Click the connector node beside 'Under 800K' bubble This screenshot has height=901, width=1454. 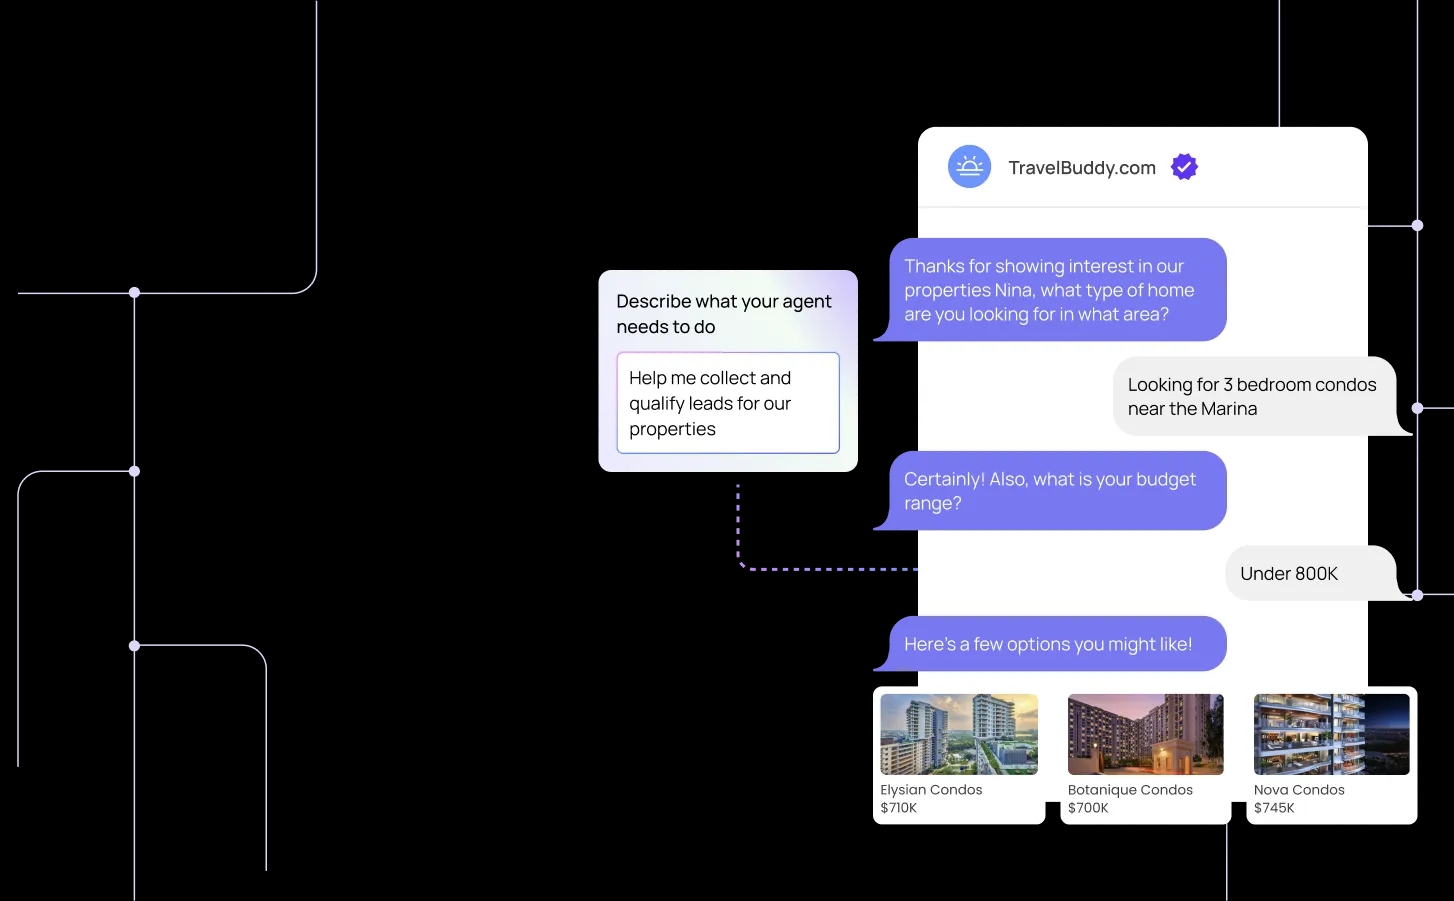[1417, 595]
